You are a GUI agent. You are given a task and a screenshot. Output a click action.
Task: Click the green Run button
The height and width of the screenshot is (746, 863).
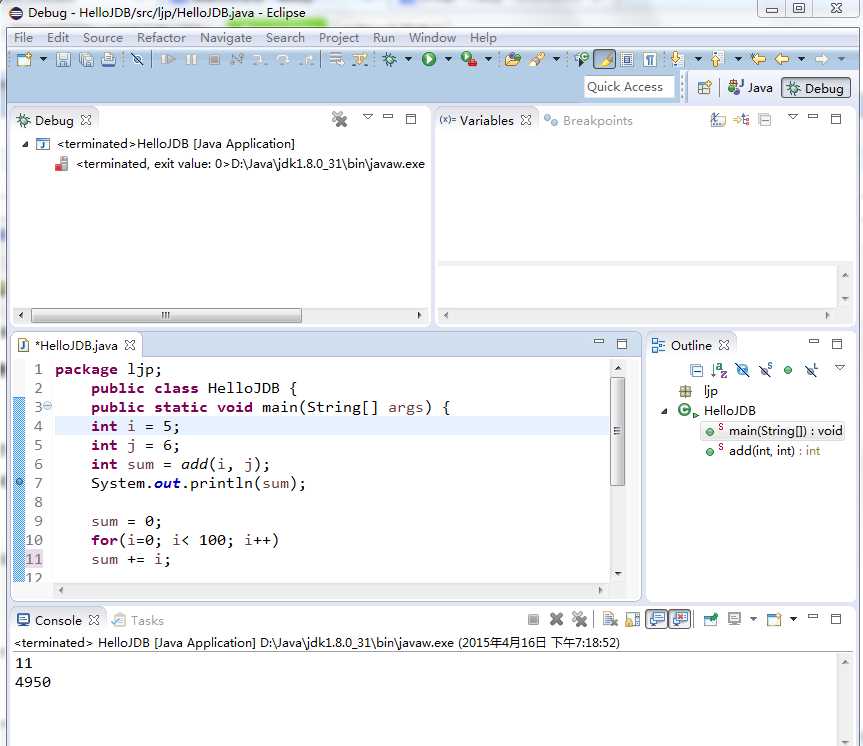429,59
